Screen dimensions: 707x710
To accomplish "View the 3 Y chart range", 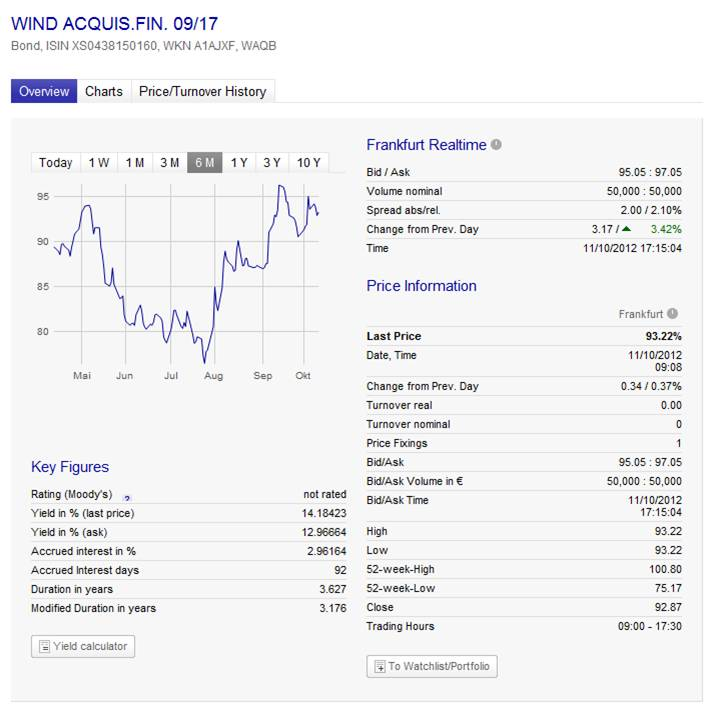I will (272, 163).
